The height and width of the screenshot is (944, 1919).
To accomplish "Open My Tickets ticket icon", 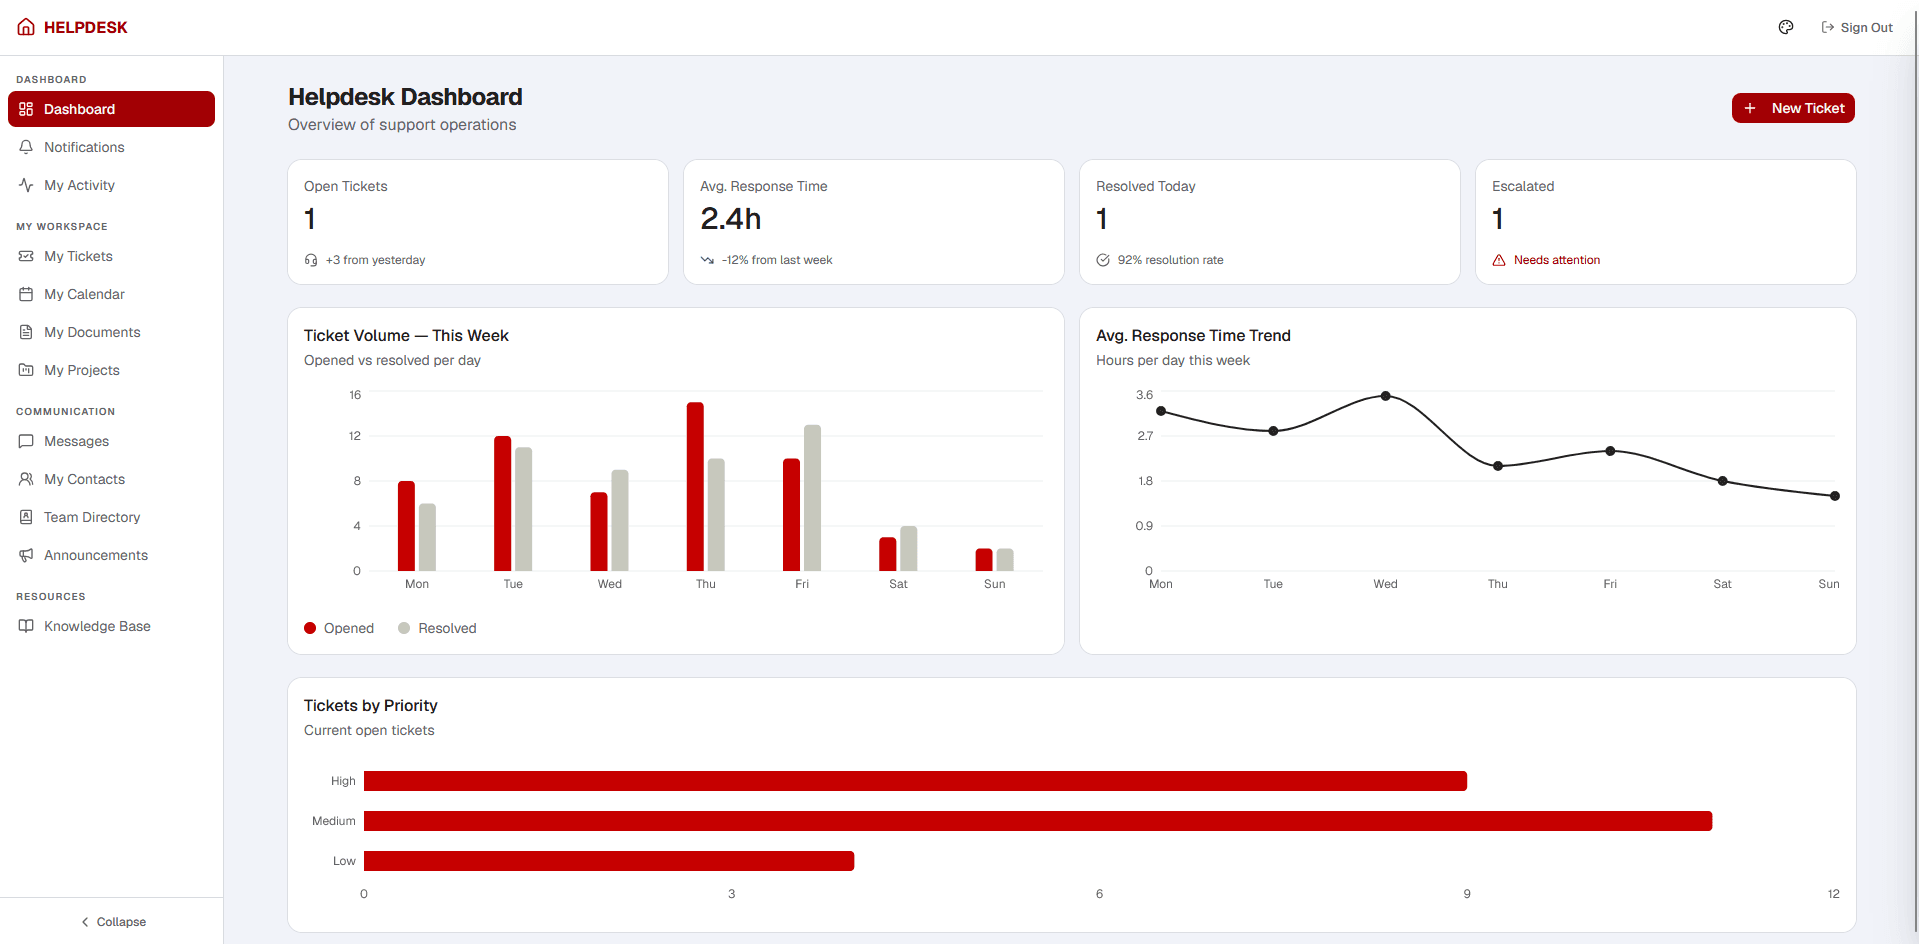I will click(26, 256).
